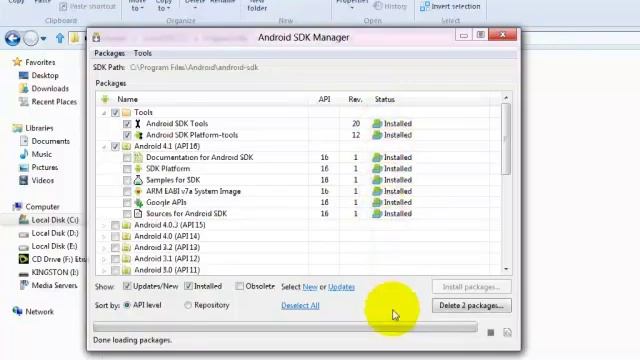Click the packages list scroll down arrow
Image resolution: width=640 pixels, height=360 pixels.
(x=506, y=269)
